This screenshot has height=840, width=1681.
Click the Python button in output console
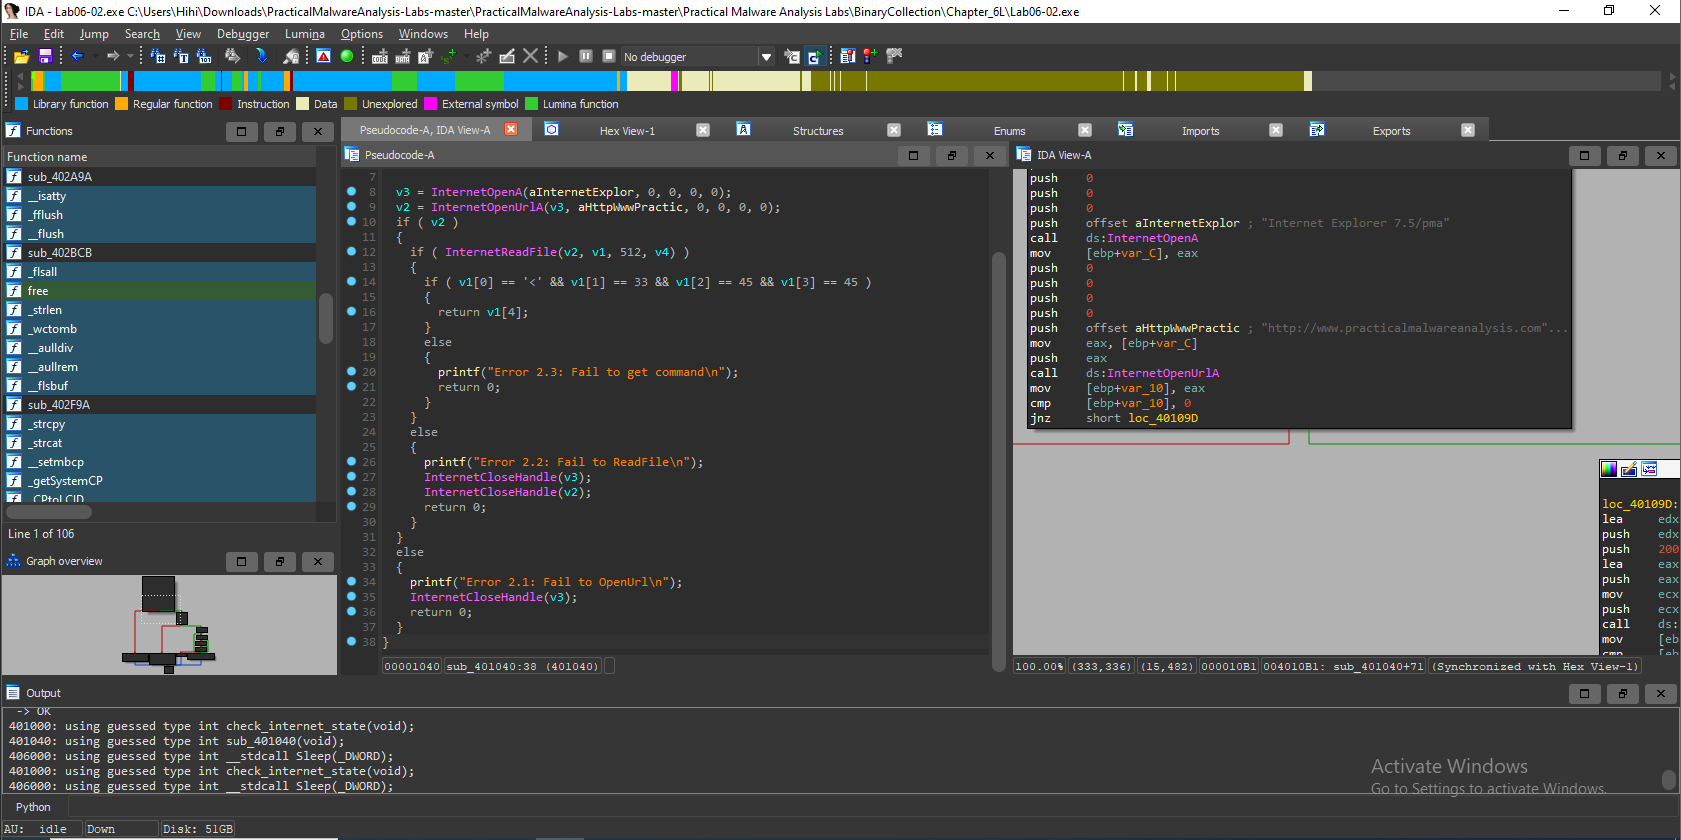[33, 807]
